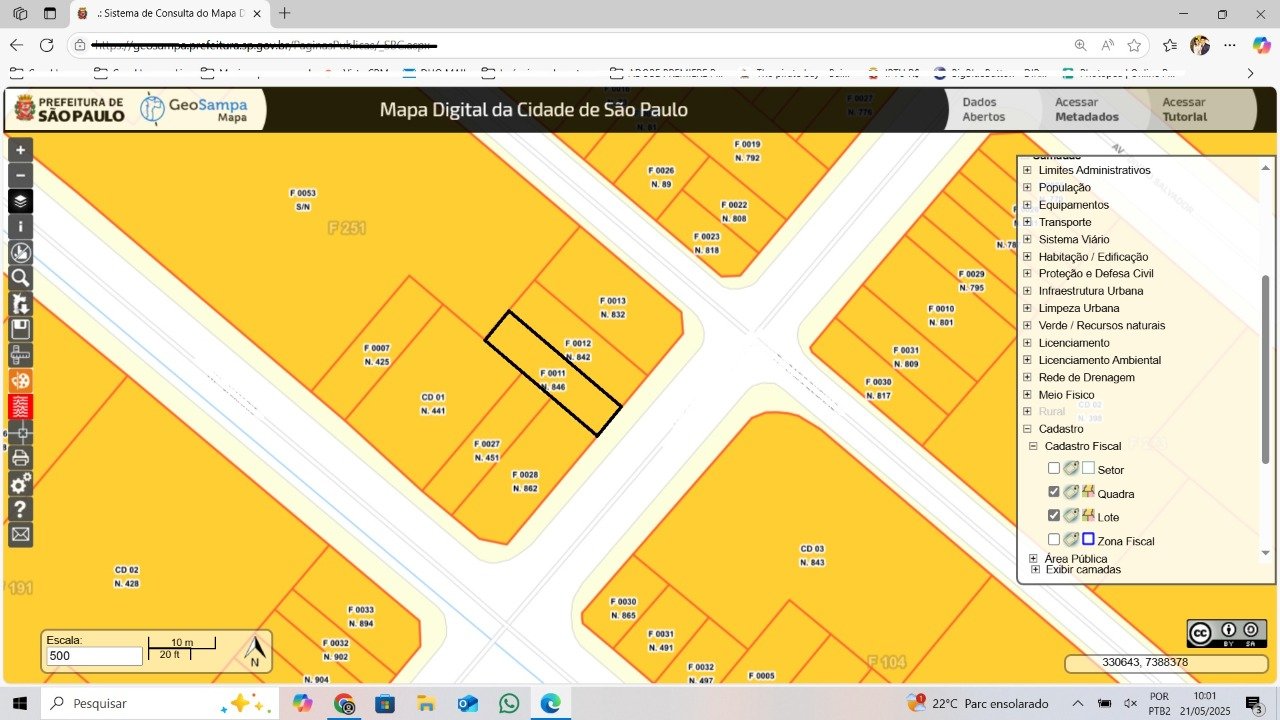The image size is (1280, 720).
Task: Expand the Habitação / Edificação group
Action: 1027,257
